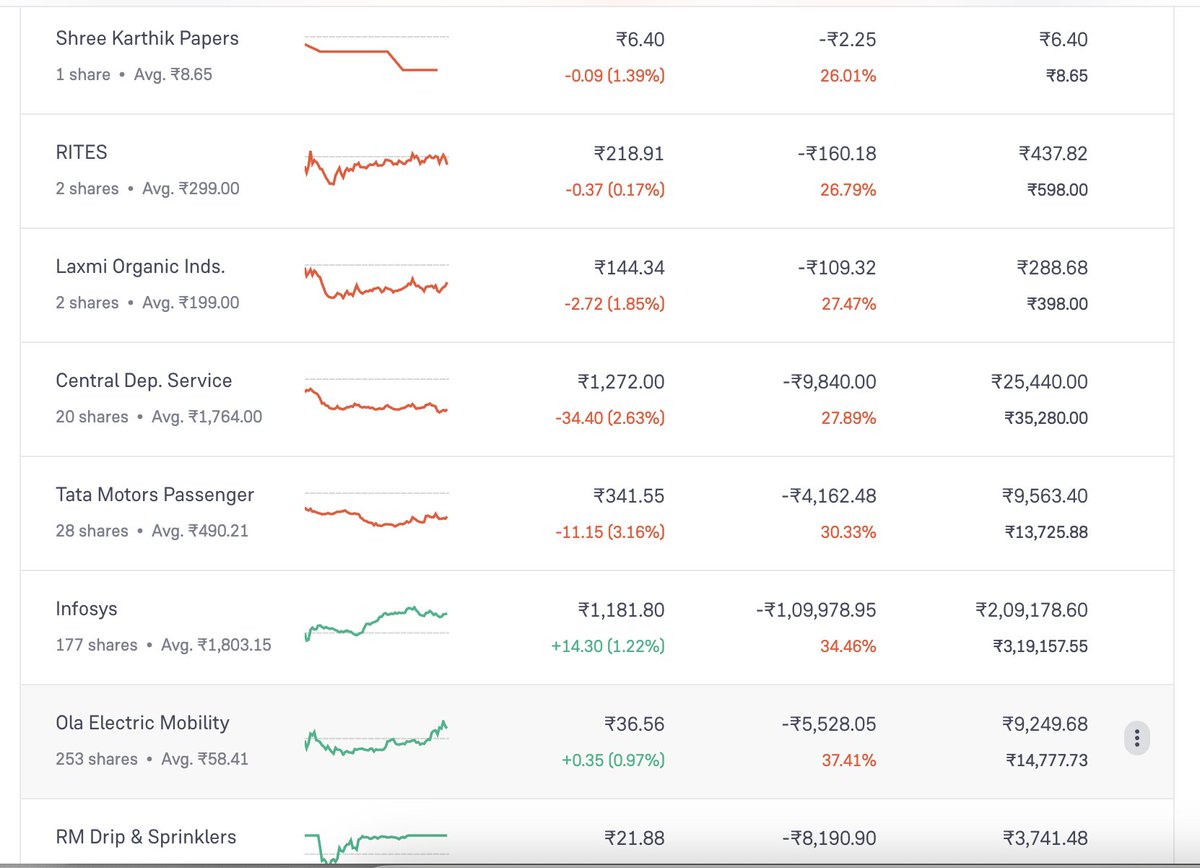Open Ola Electric Mobility stock name
The width and height of the screenshot is (1200, 868).
pyautogui.click(x=143, y=723)
